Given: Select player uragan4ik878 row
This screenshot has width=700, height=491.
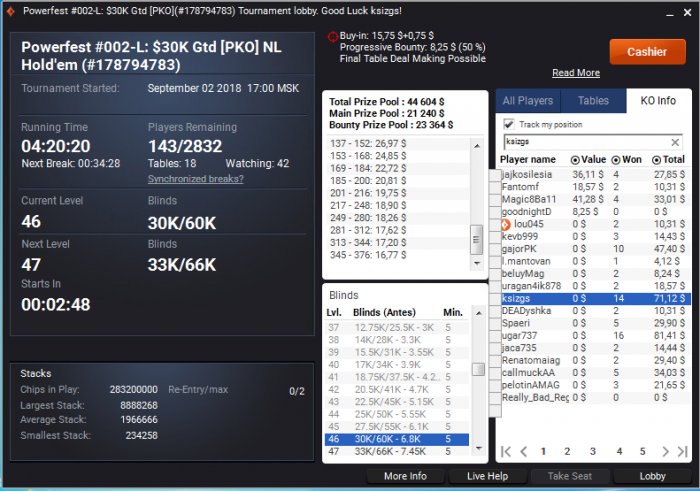Looking at the screenshot, I should pos(596,286).
